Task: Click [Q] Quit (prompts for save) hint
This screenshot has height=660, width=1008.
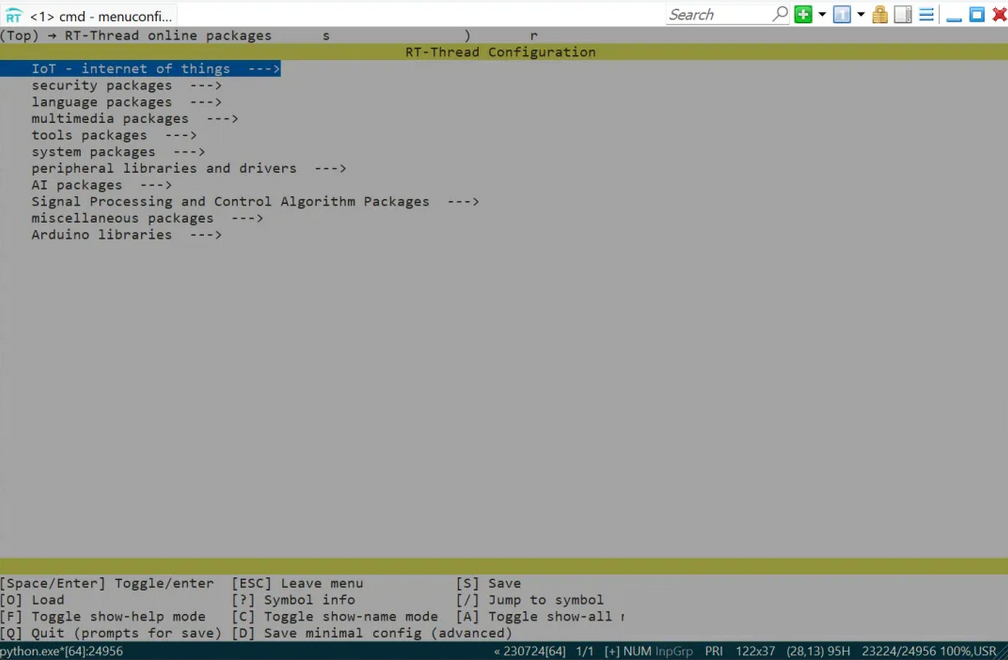Action: pos(111,634)
